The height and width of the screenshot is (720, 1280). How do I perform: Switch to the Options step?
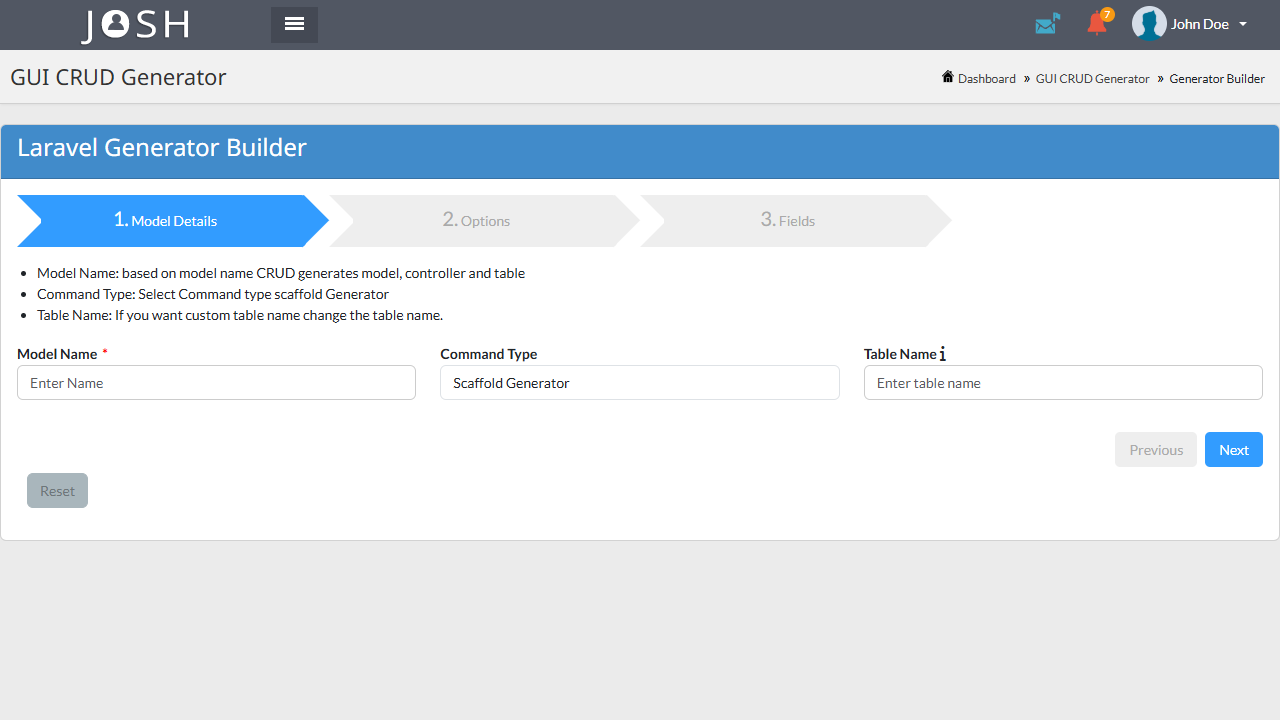click(477, 220)
